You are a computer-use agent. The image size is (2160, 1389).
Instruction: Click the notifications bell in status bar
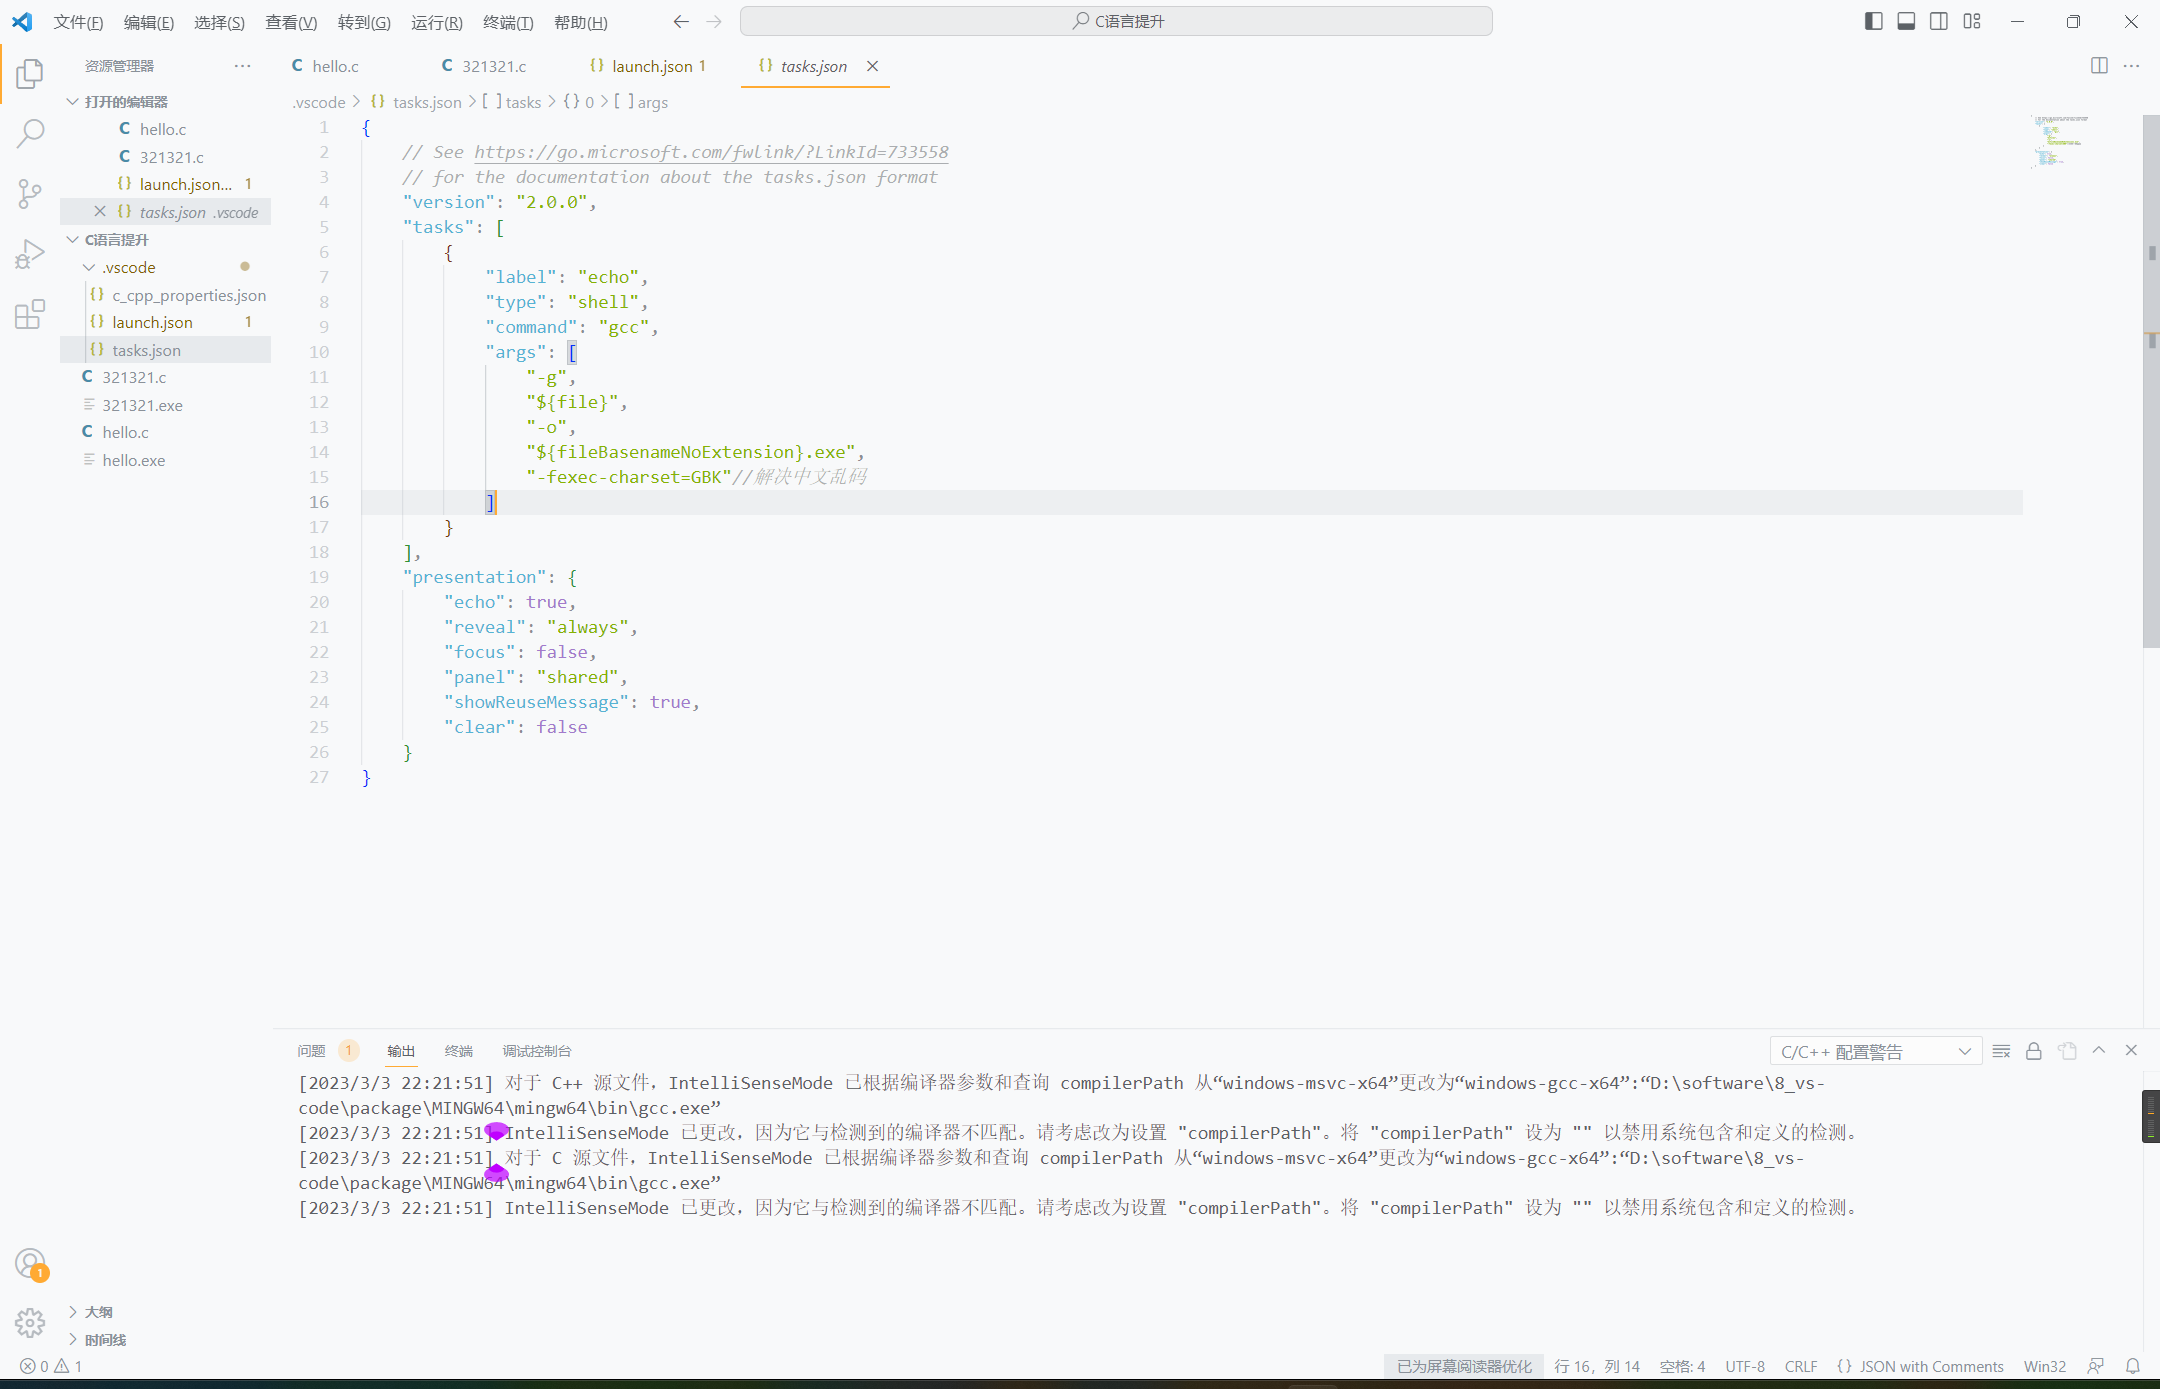[x=2132, y=1366]
